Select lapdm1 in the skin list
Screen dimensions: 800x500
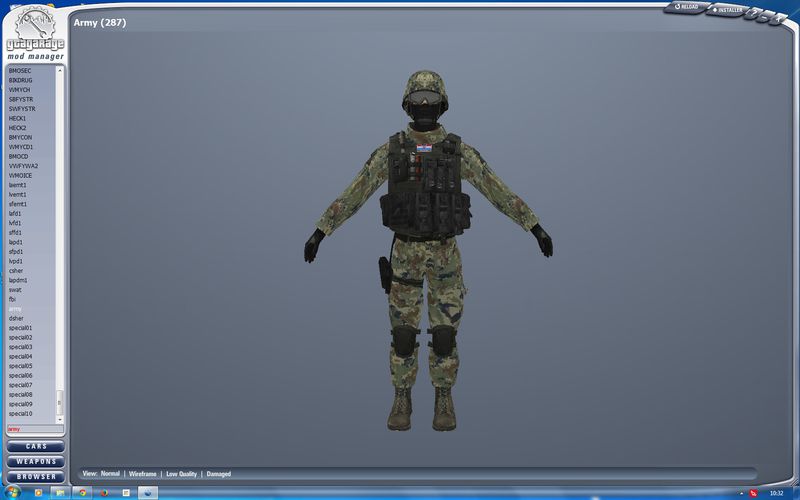click(x=18, y=281)
